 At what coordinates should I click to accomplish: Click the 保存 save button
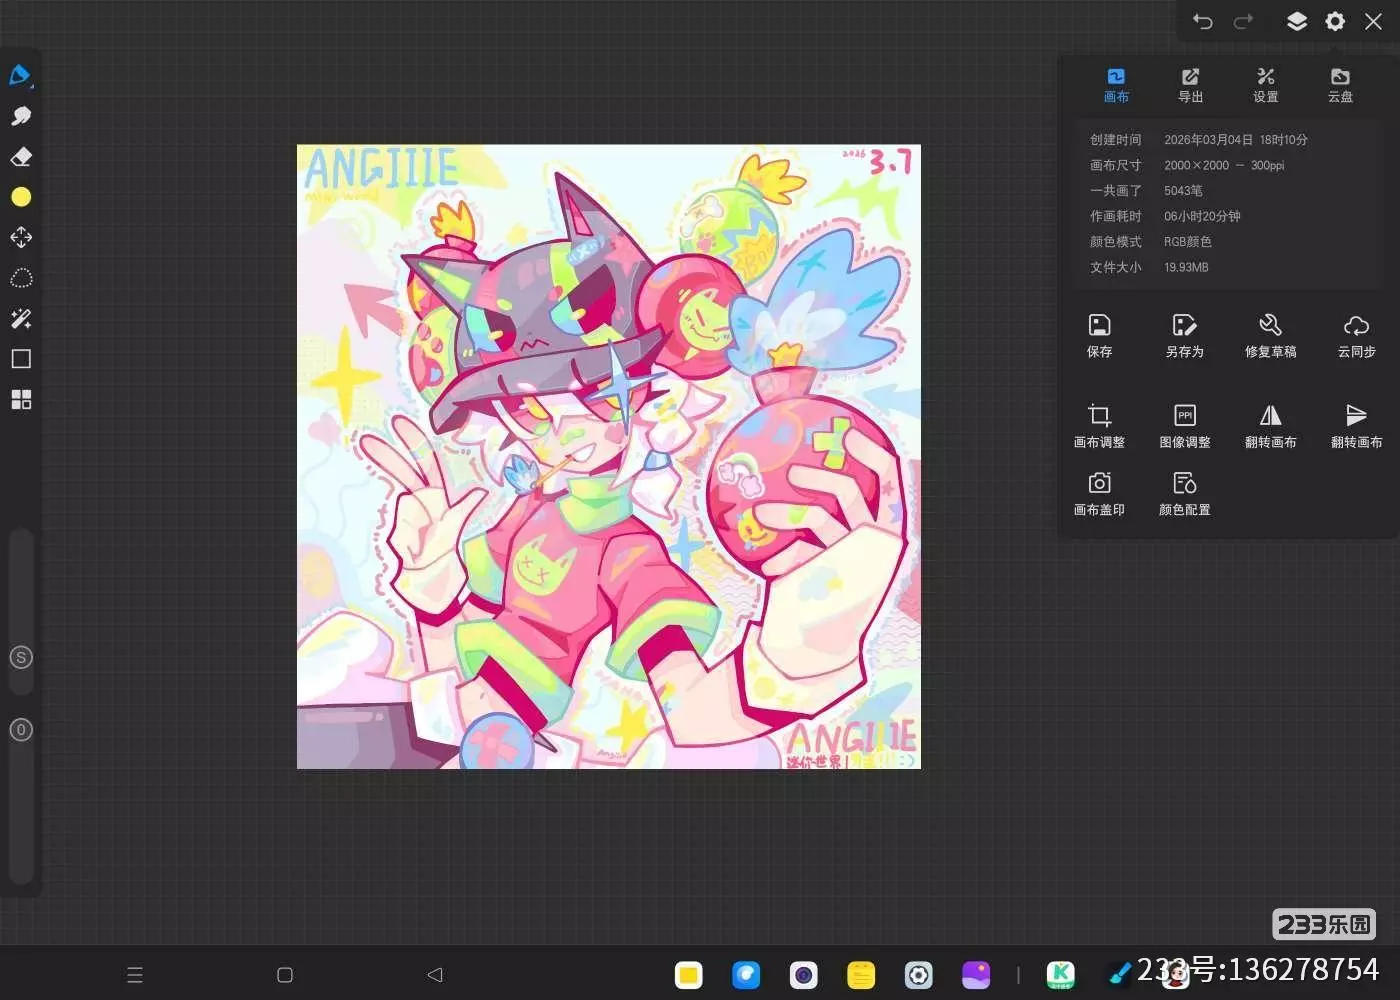coord(1099,335)
